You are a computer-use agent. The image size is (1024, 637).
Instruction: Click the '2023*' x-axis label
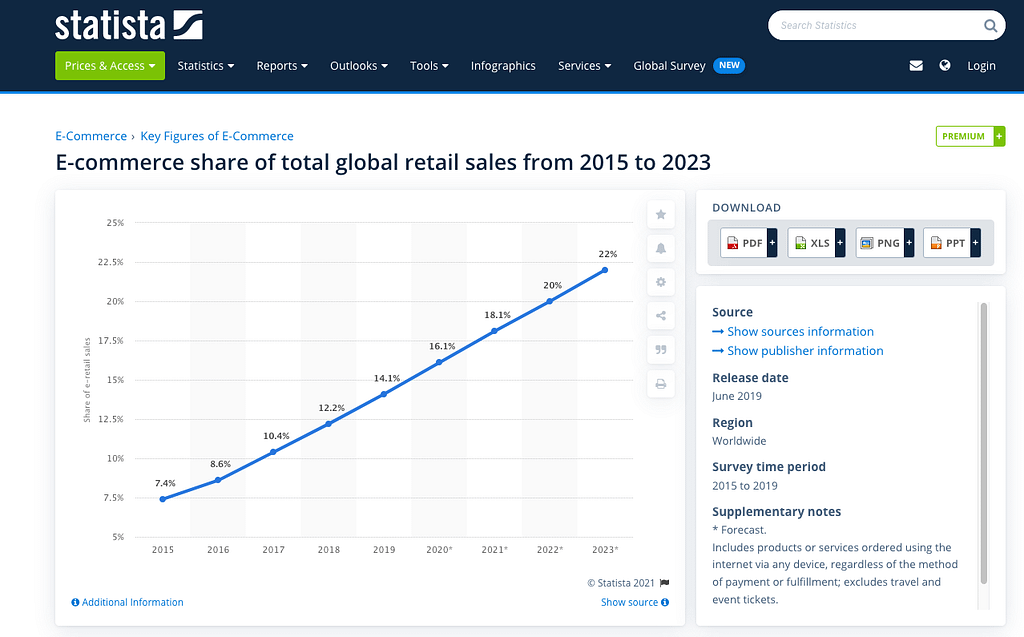point(605,549)
